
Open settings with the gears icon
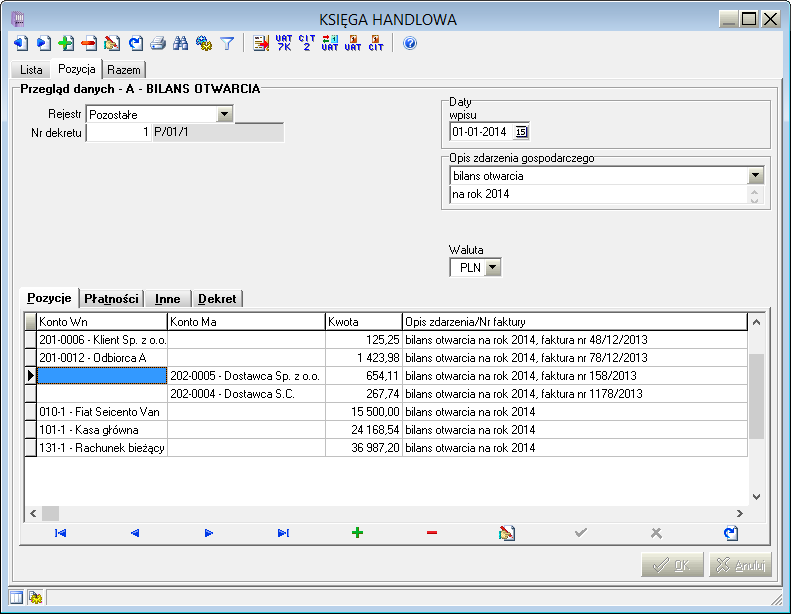coord(204,43)
